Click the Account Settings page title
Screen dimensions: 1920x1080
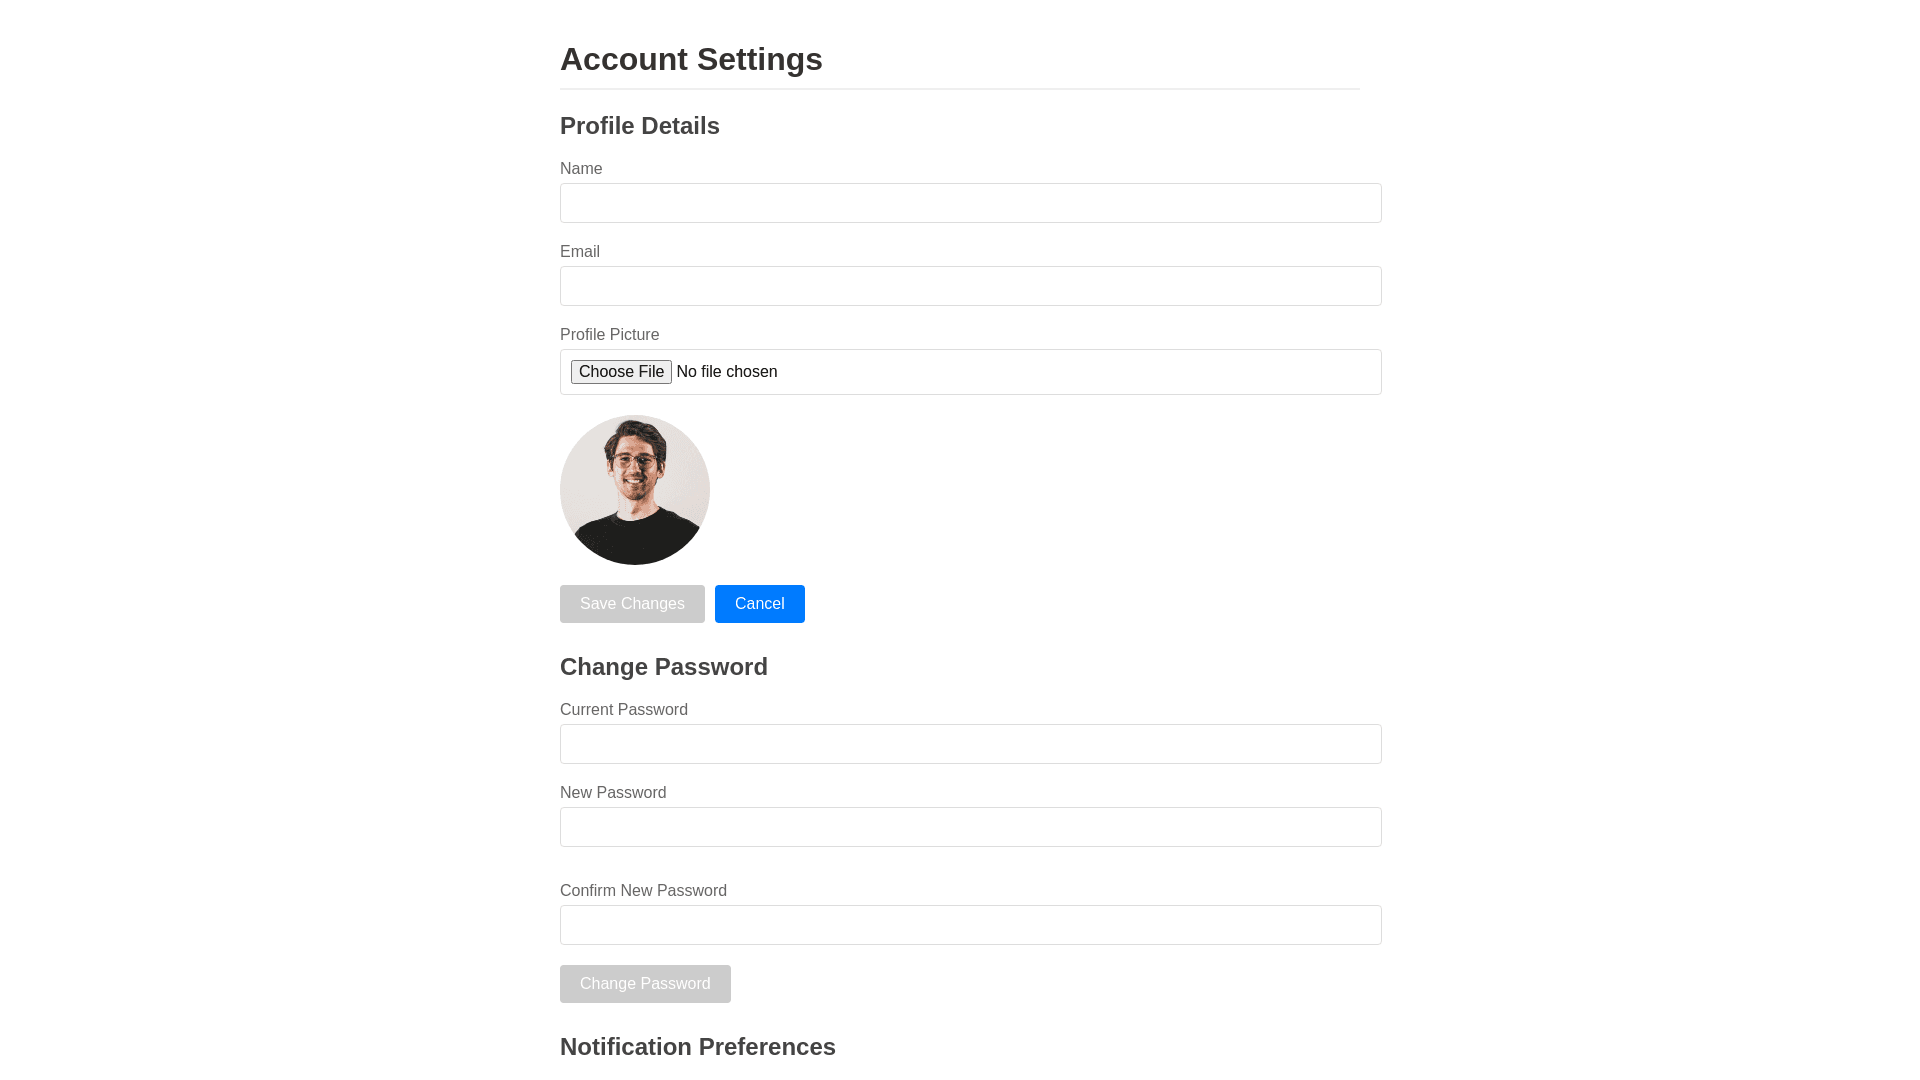point(691,59)
